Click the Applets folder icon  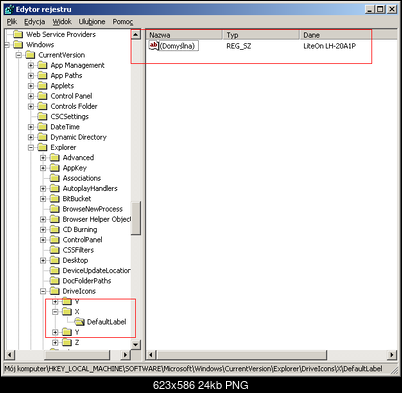(x=42, y=86)
